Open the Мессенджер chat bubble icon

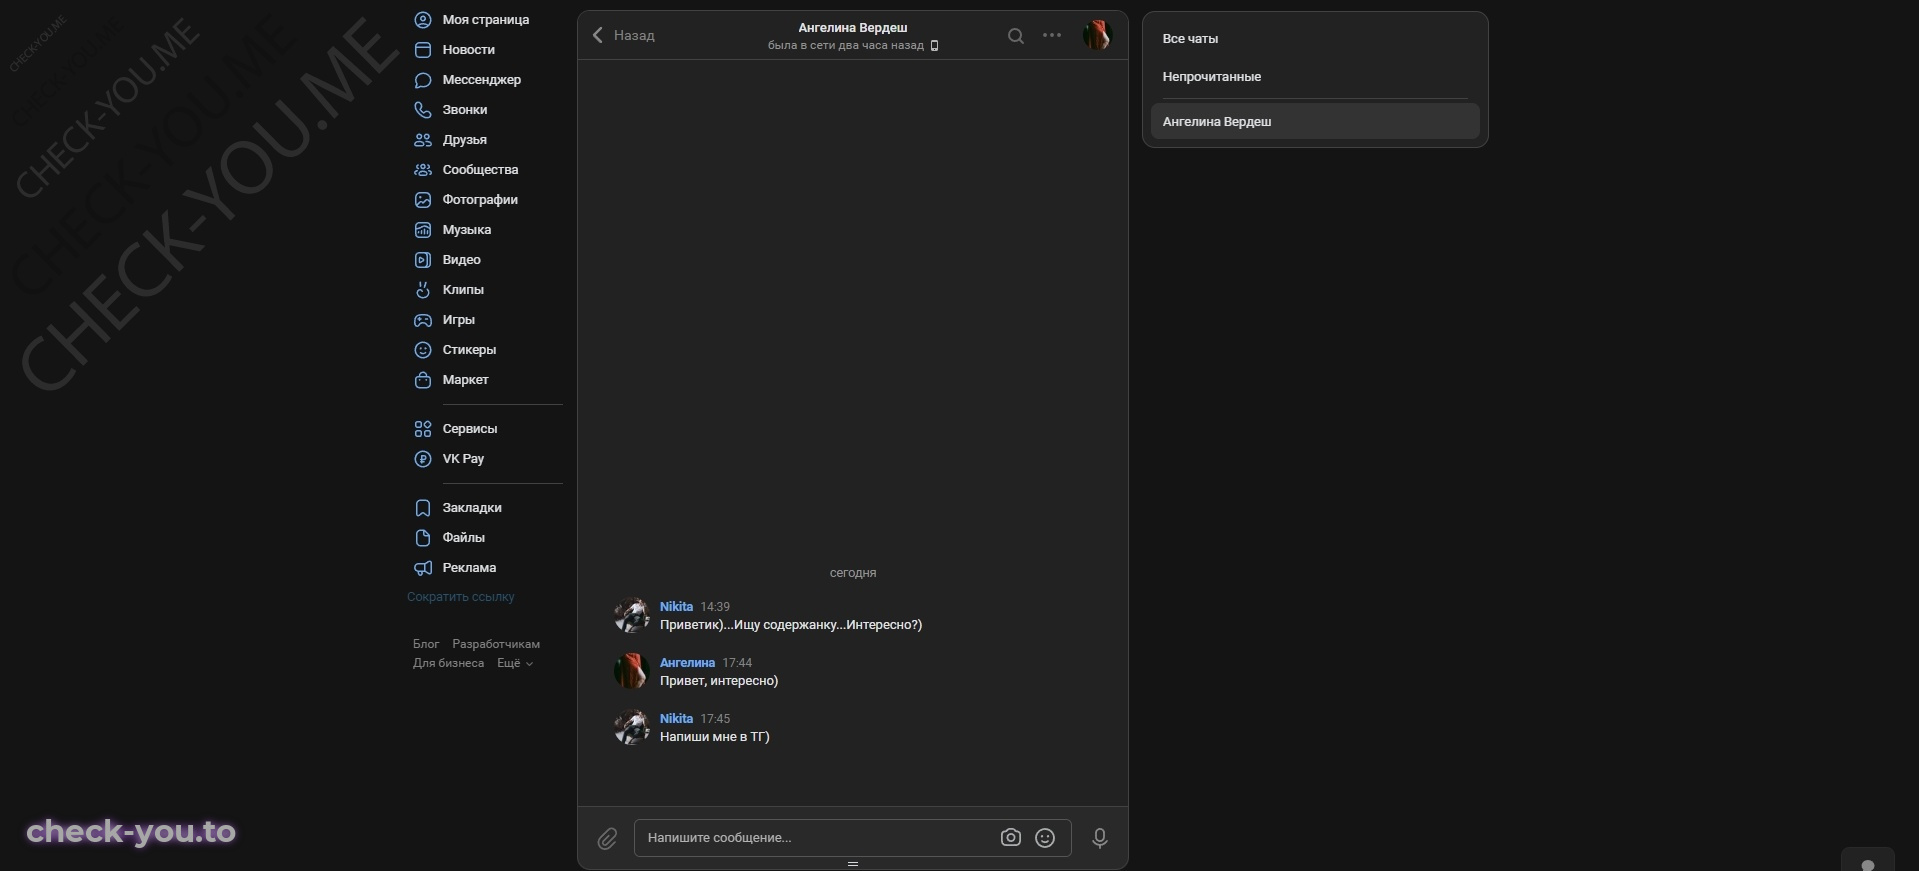click(423, 80)
